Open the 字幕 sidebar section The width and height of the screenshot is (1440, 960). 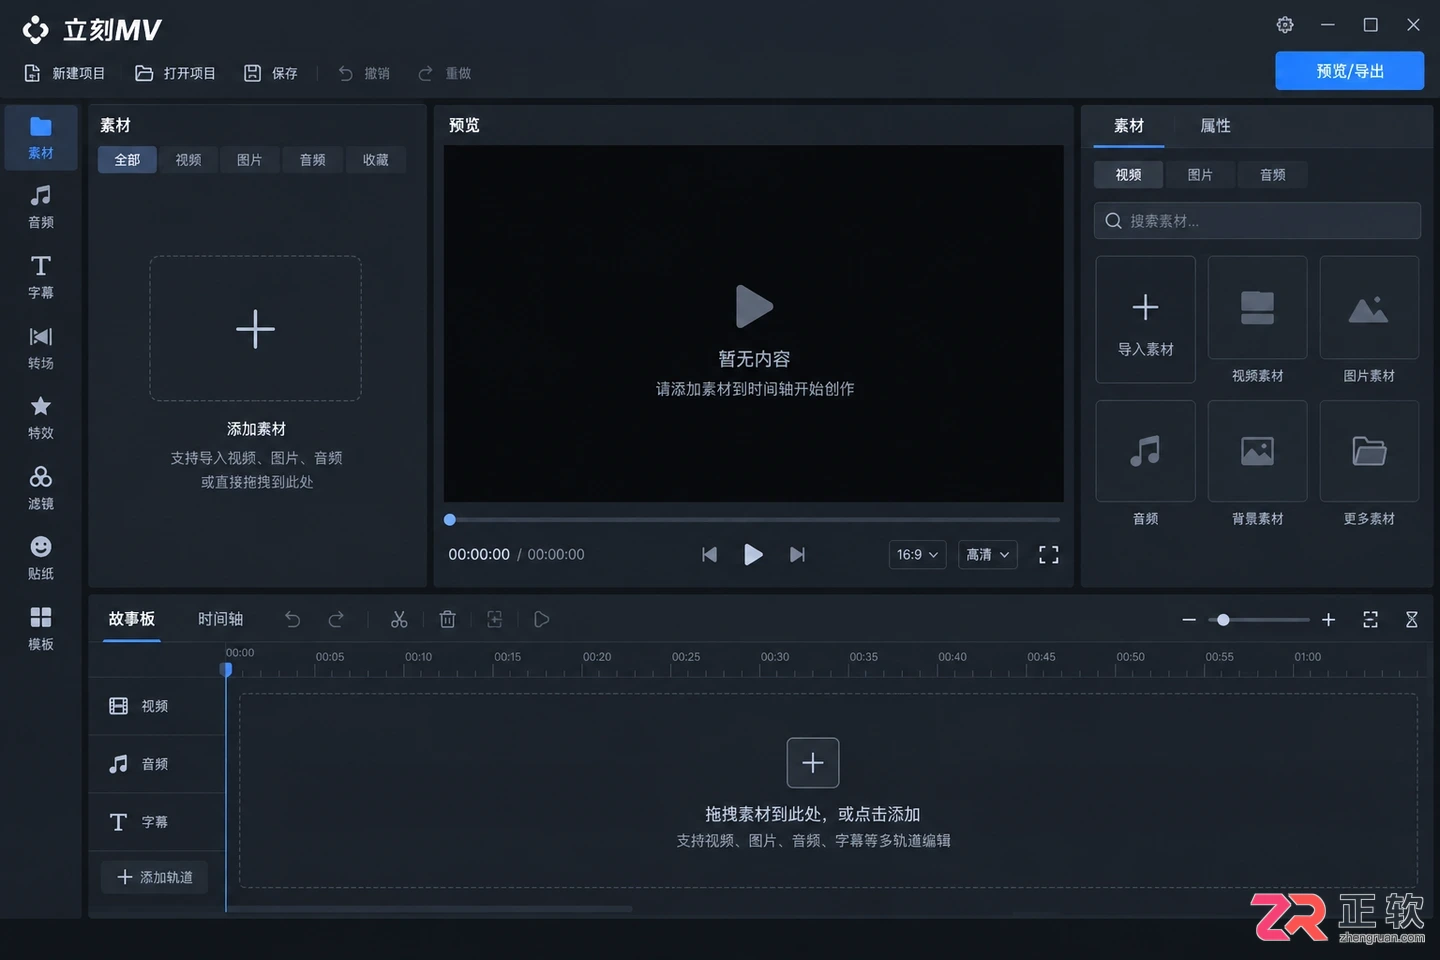[x=41, y=277]
